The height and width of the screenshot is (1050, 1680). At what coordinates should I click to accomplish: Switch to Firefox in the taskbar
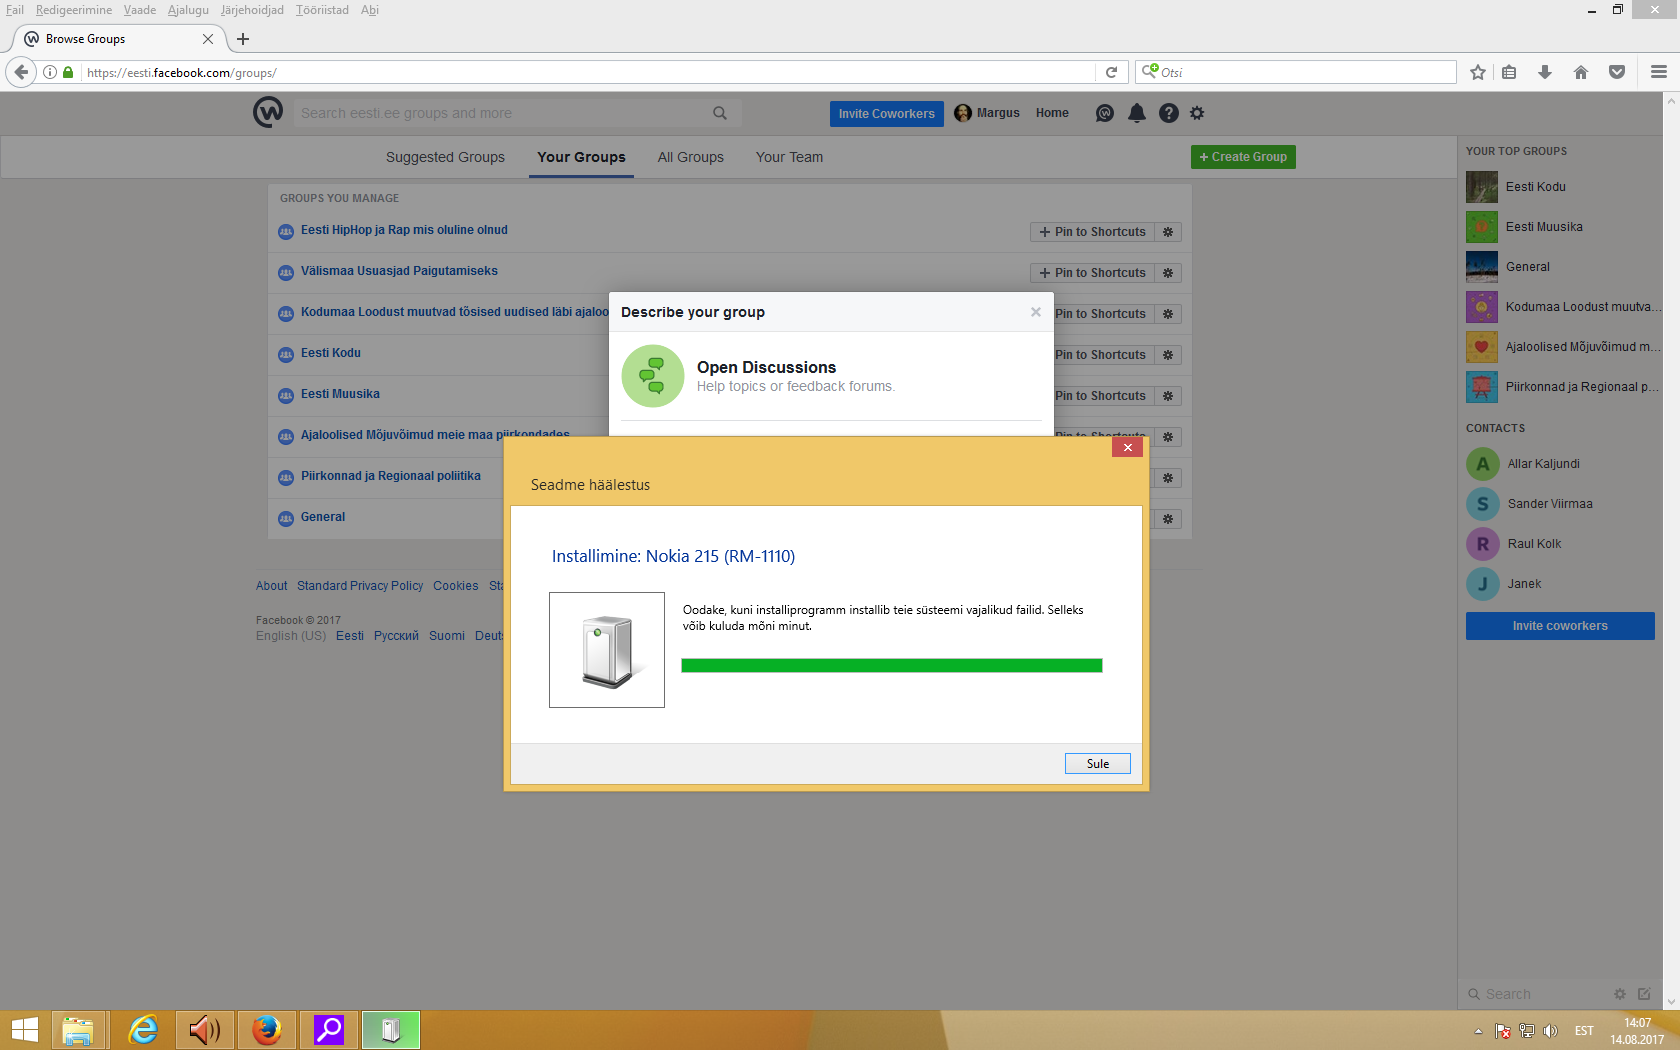267,1030
